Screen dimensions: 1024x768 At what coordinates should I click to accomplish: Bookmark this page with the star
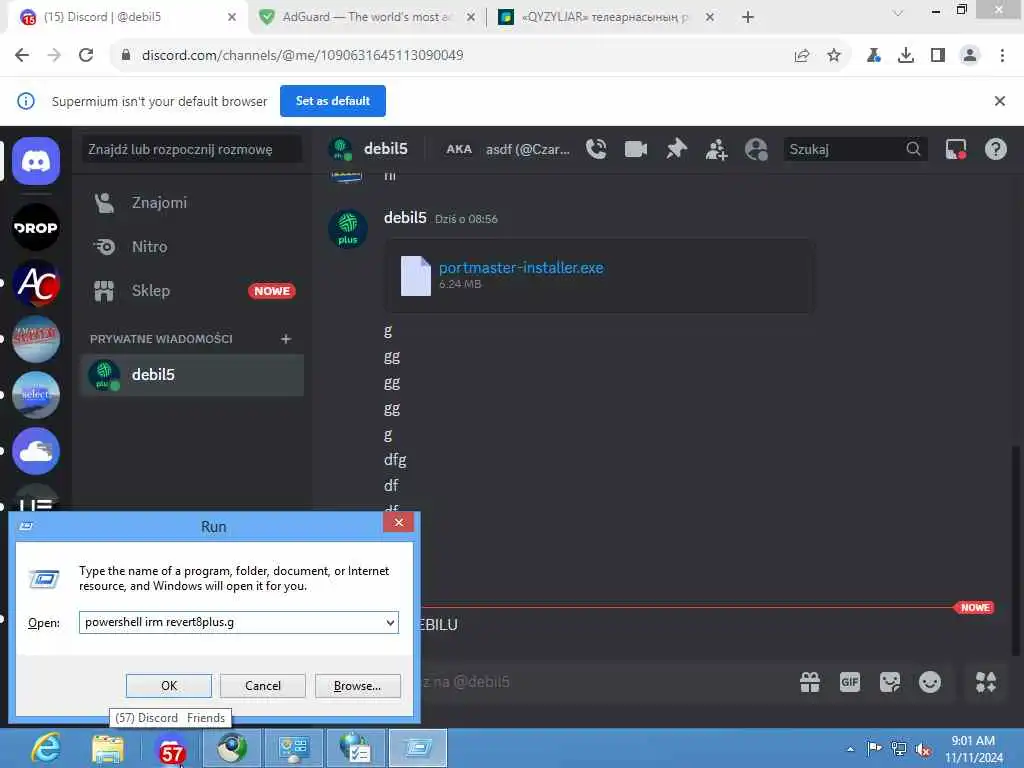834,55
